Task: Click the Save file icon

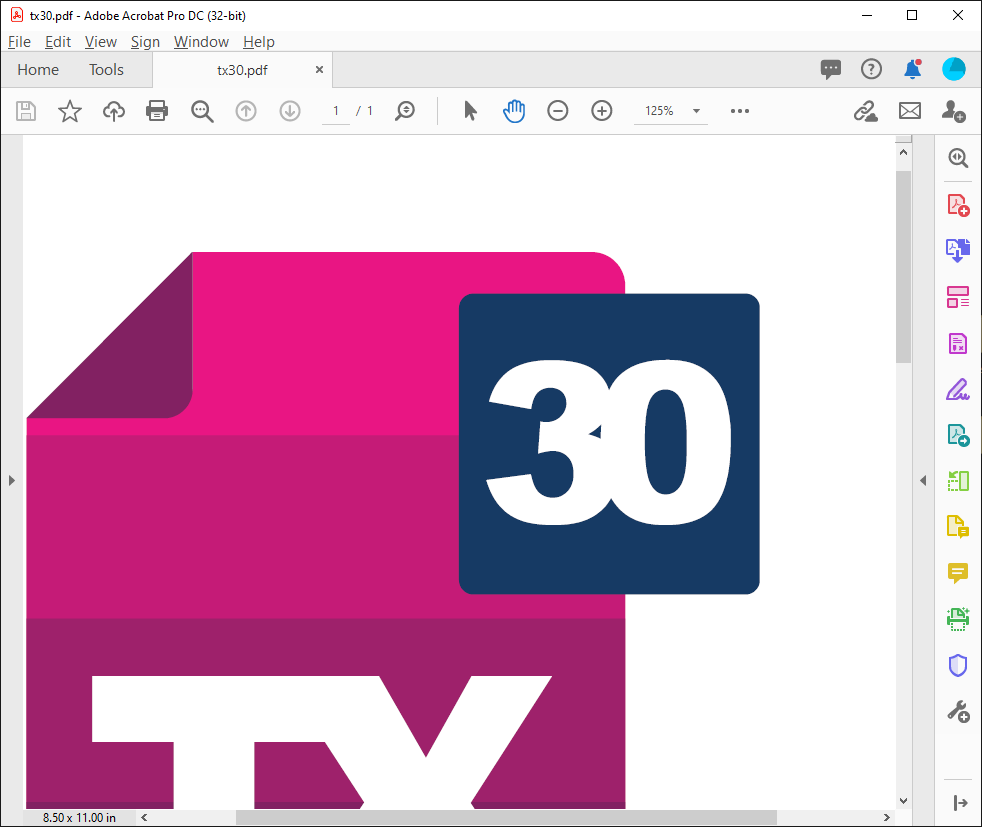Action: pos(26,111)
